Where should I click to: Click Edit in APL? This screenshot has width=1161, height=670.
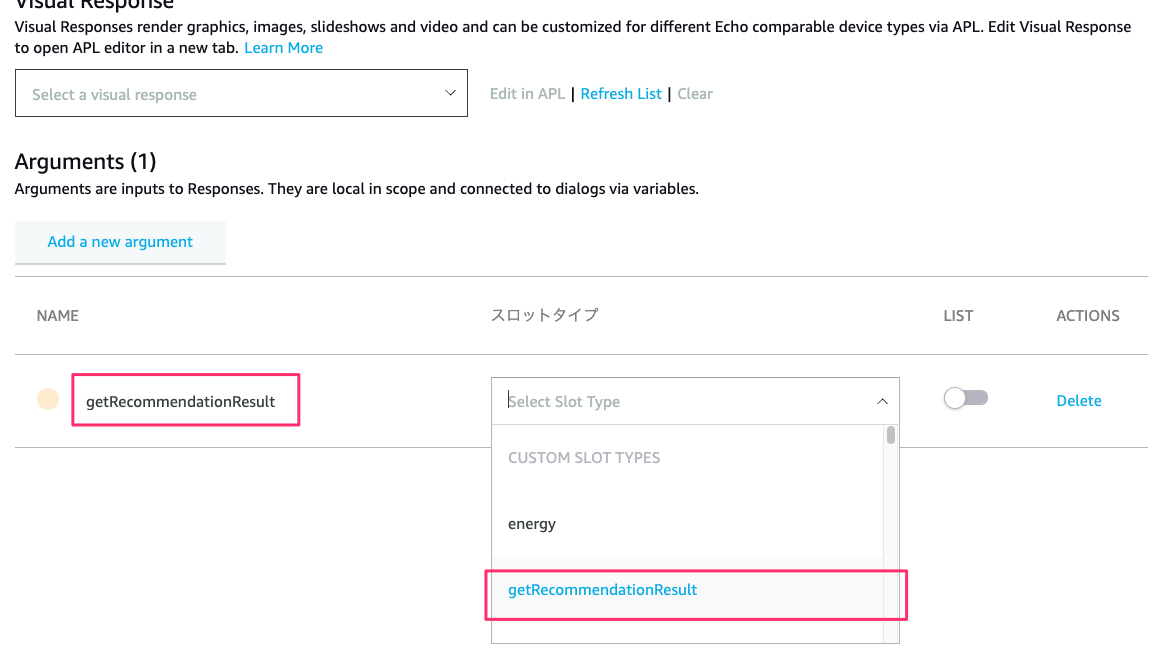coord(527,94)
